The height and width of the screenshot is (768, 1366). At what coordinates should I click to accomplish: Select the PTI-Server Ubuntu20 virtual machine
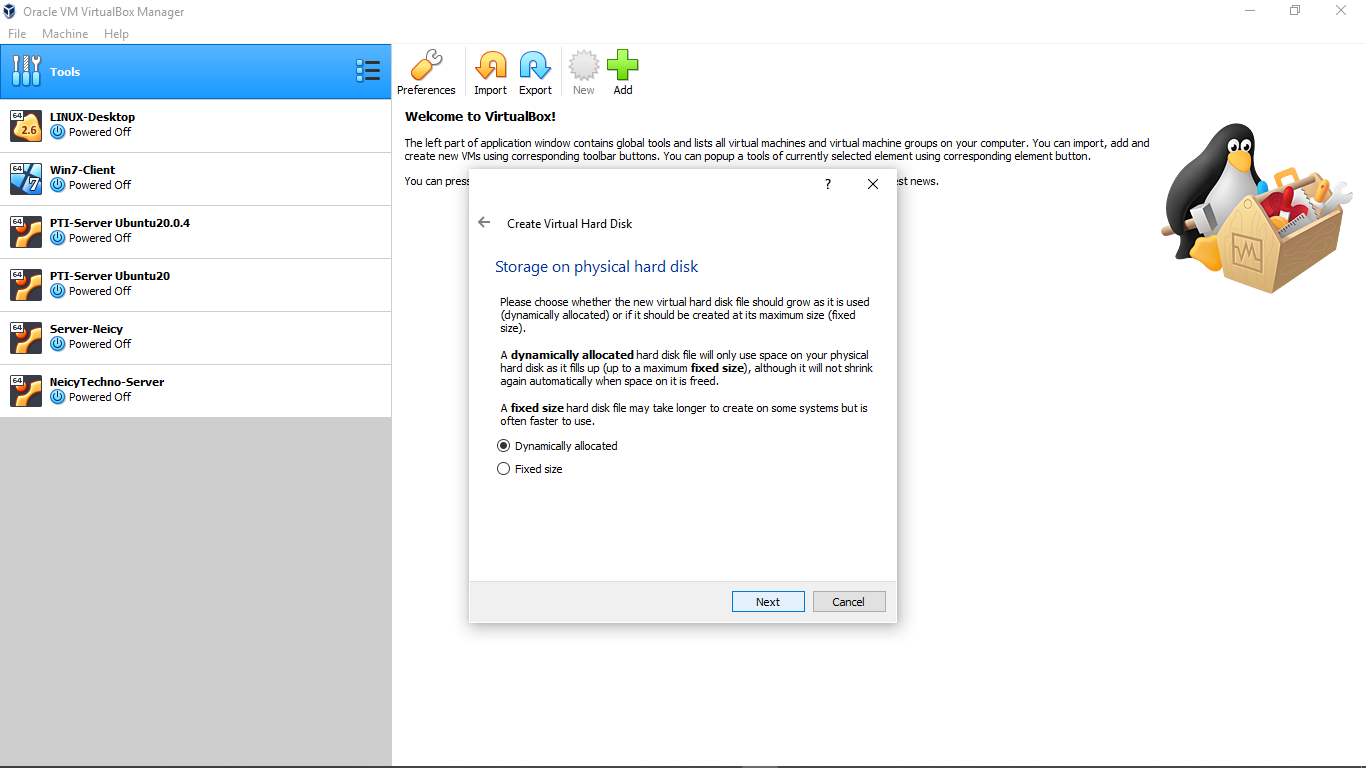(x=196, y=285)
